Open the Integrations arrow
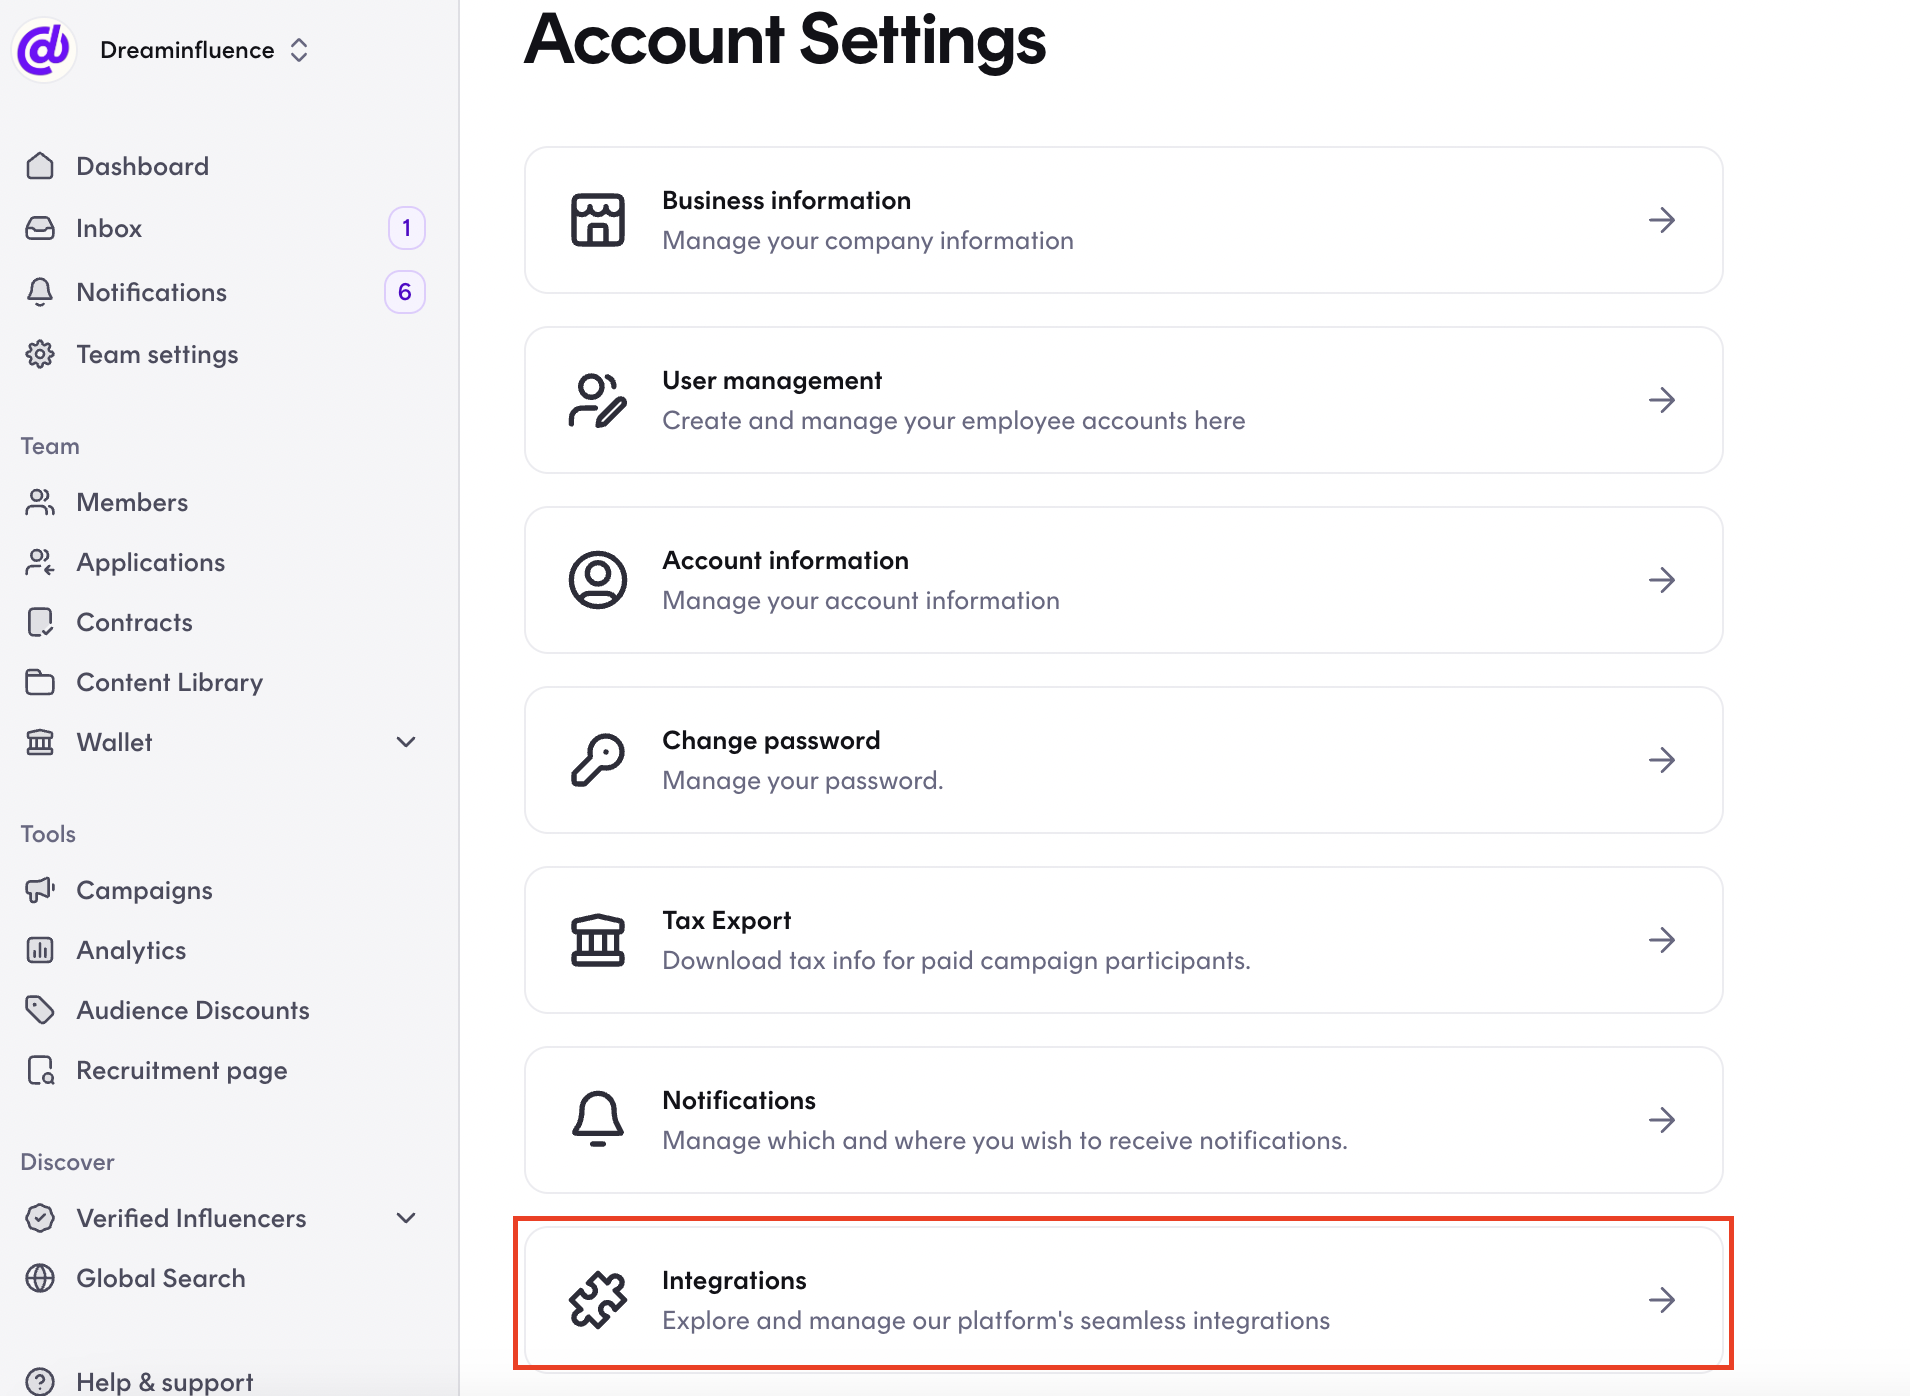The image size is (1910, 1396). click(1662, 1300)
